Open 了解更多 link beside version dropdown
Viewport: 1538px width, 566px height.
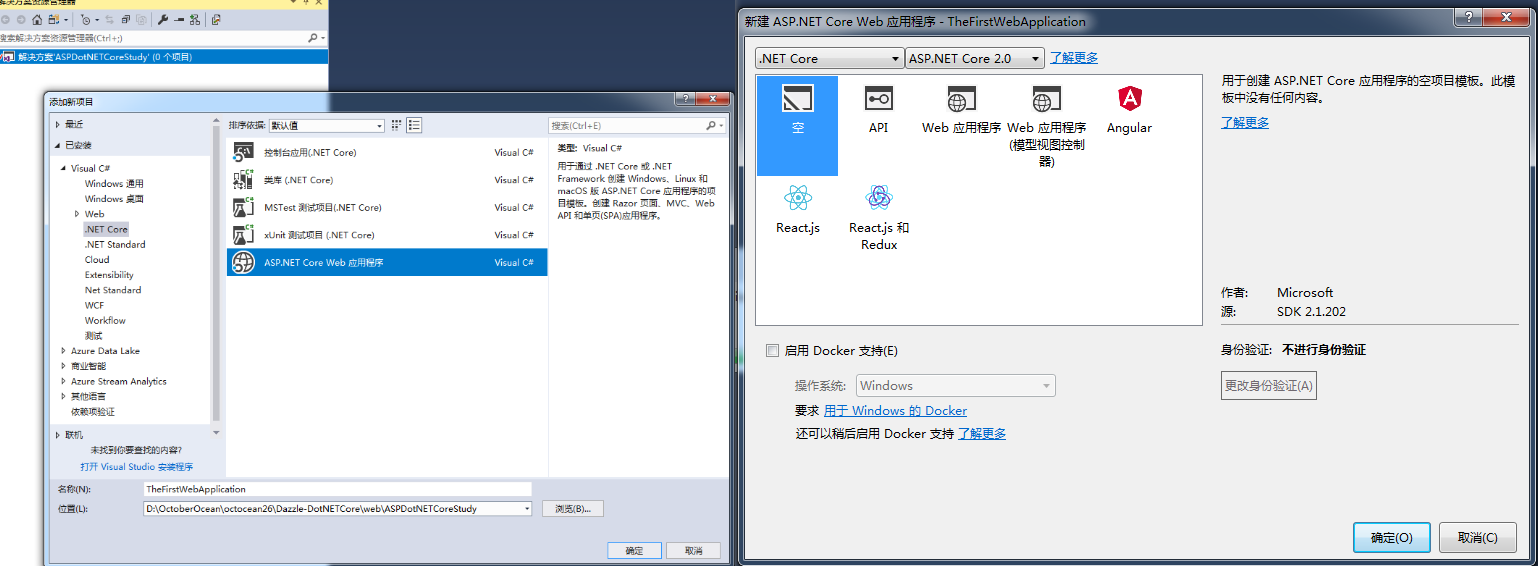pos(1074,58)
